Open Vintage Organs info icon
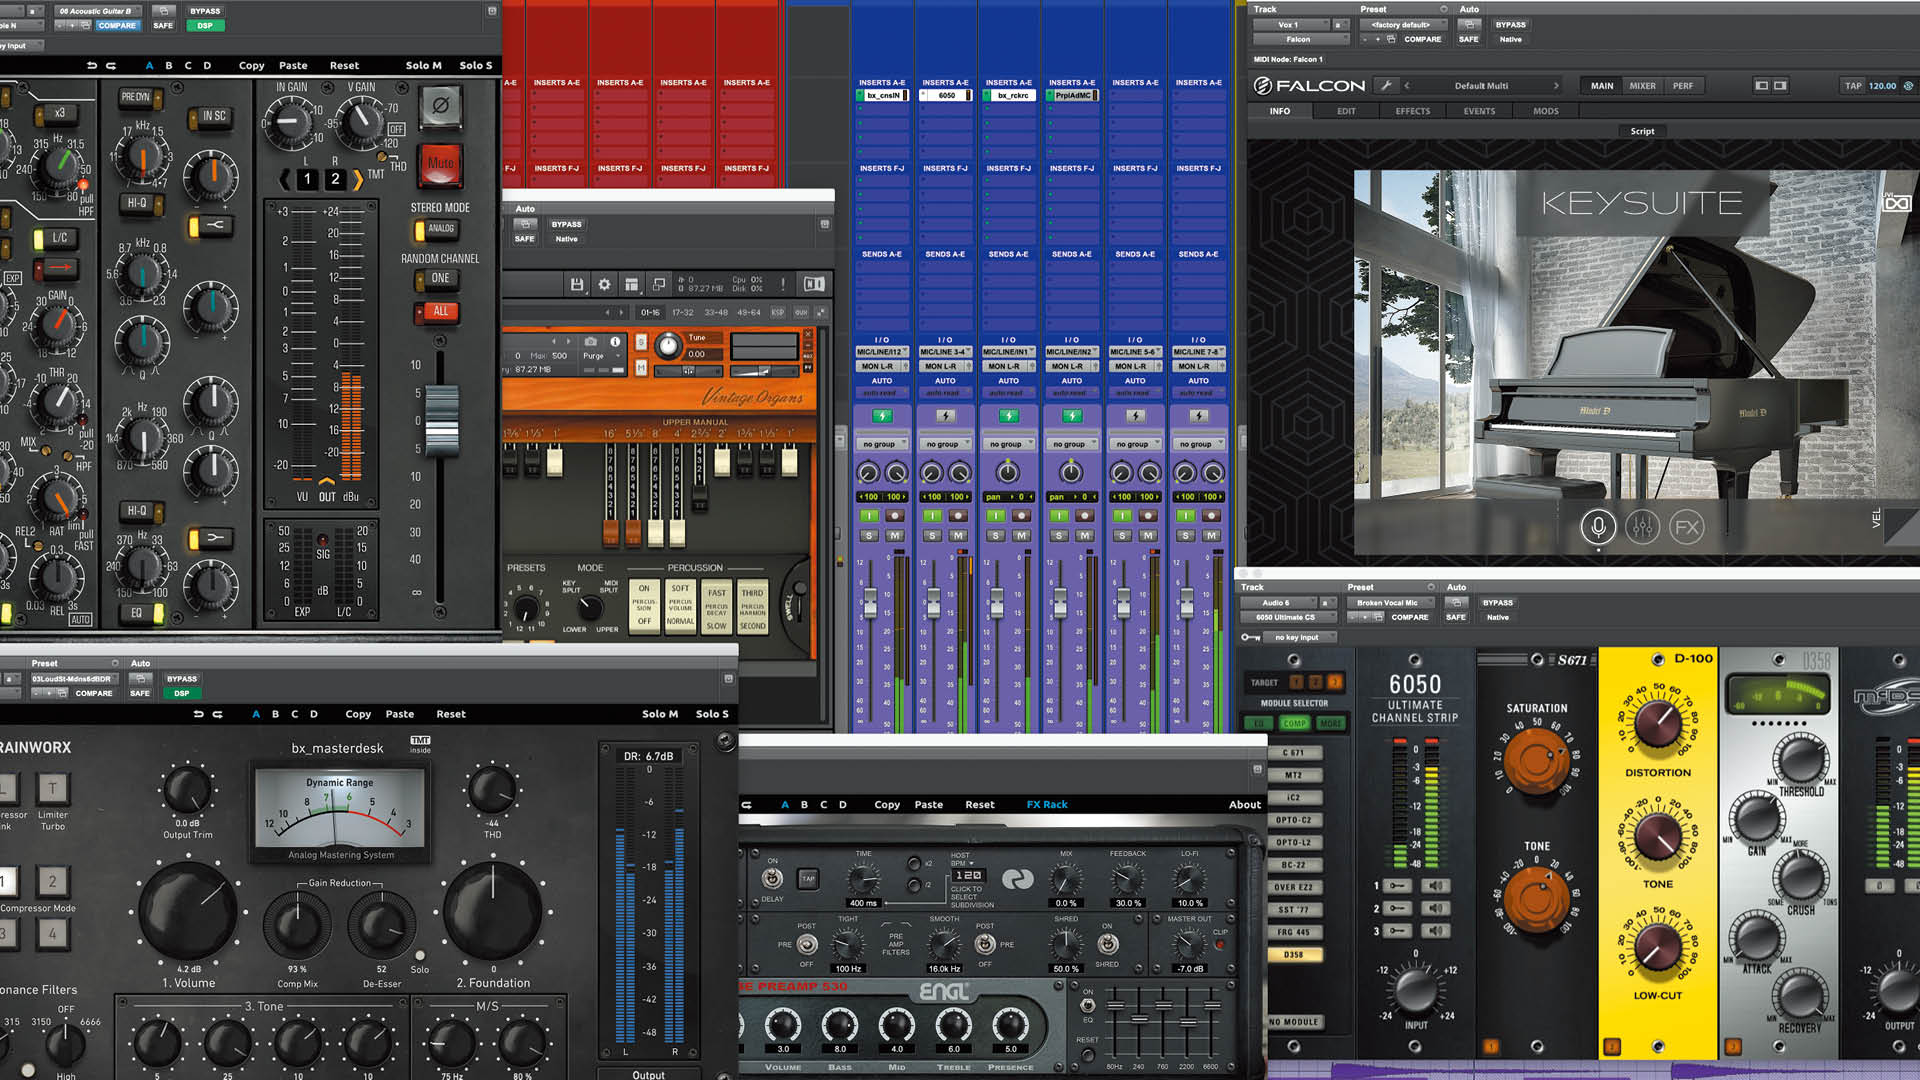 click(x=615, y=342)
